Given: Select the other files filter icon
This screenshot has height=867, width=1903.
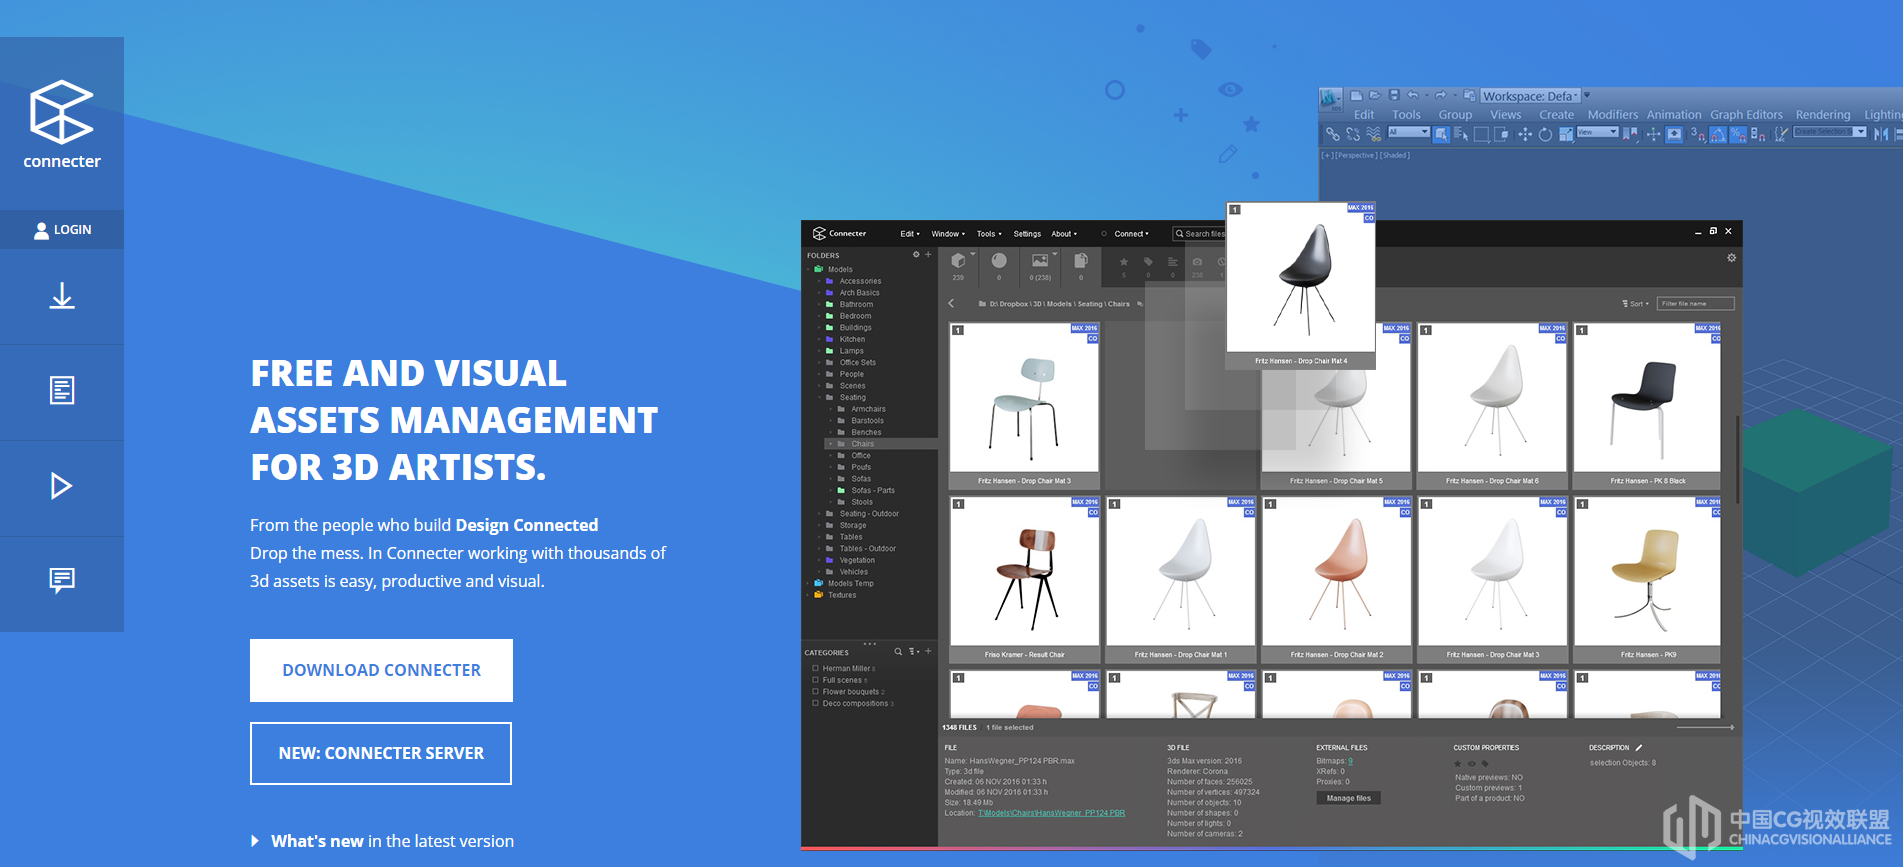Looking at the screenshot, I should [1081, 261].
